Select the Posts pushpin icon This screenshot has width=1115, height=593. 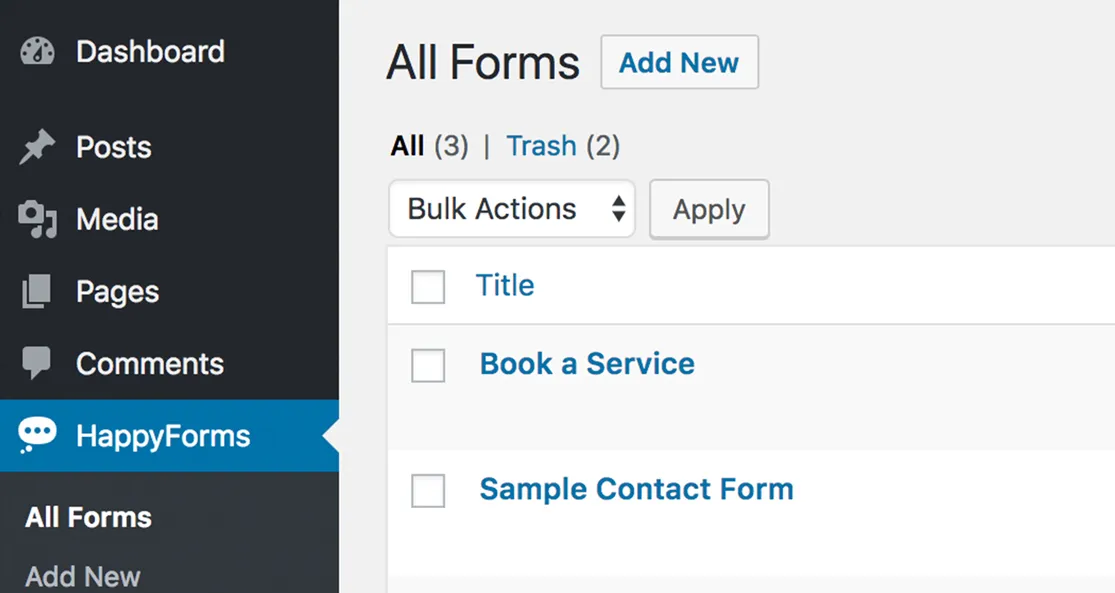(x=36, y=146)
